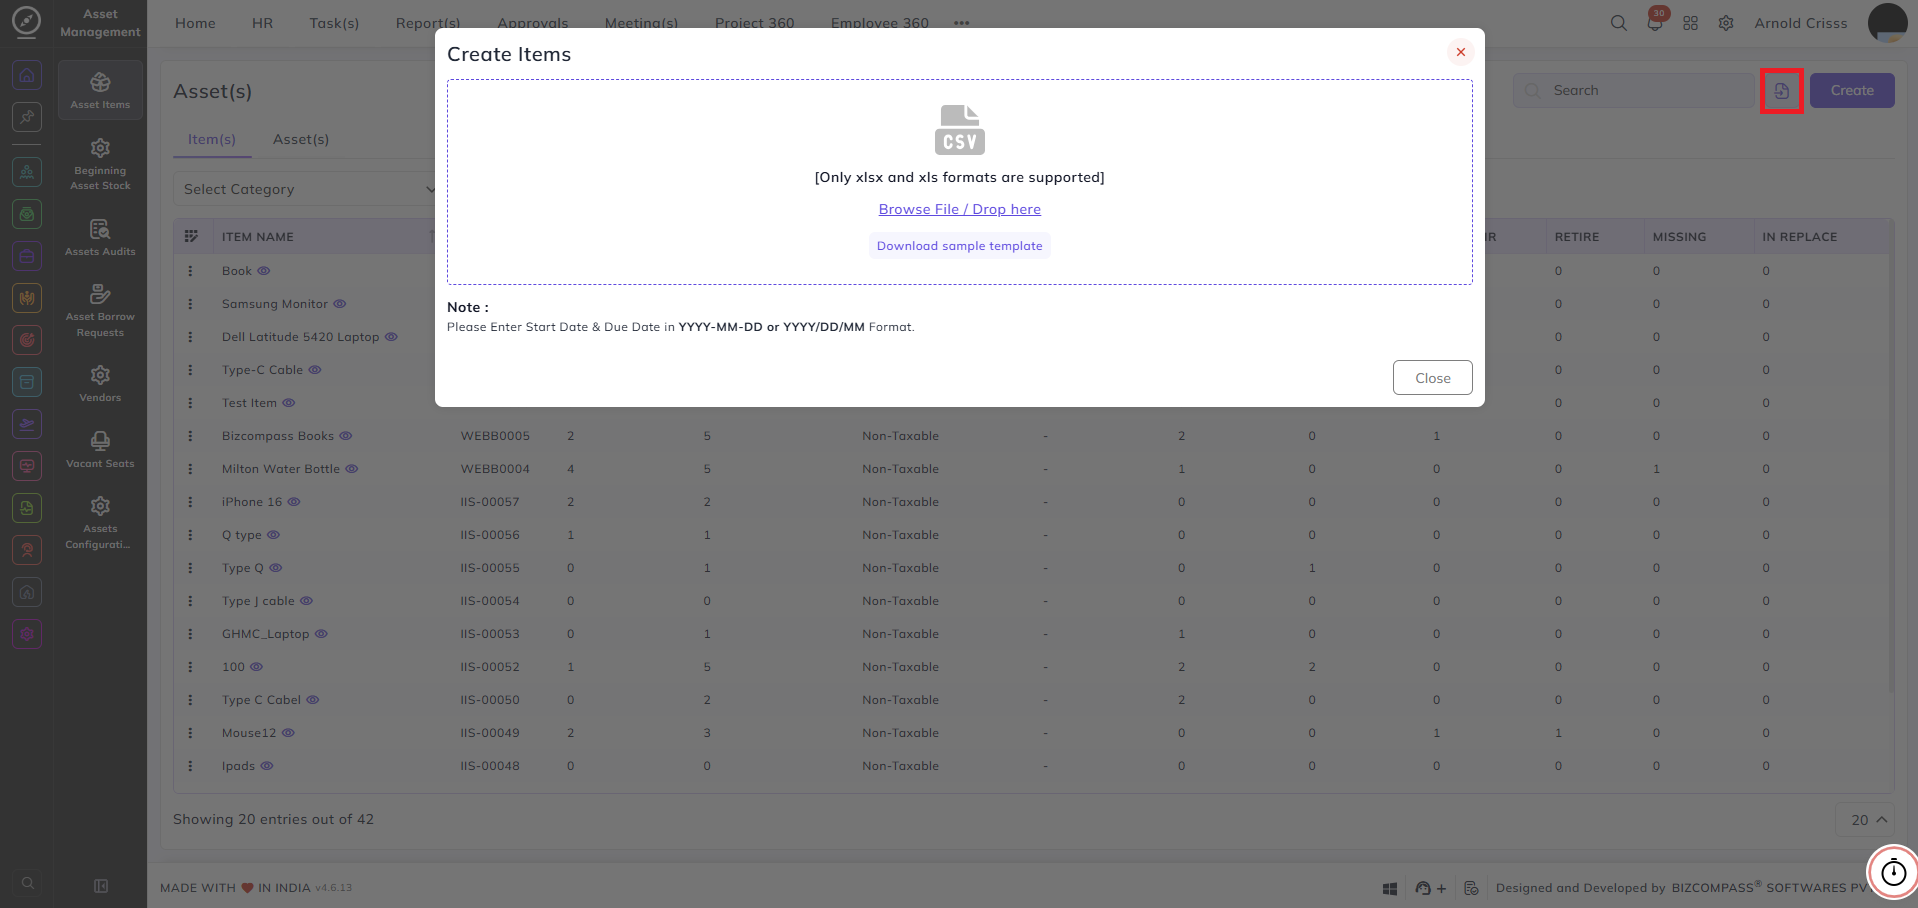Click the CSV file upload icon
Viewport: 1918px width, 908px height.
959,130
